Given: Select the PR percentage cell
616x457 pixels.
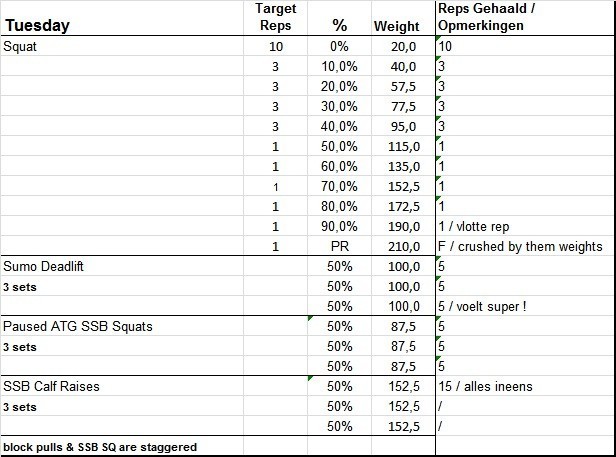Looking at the screenshot, I should click(x=338, y=246).
